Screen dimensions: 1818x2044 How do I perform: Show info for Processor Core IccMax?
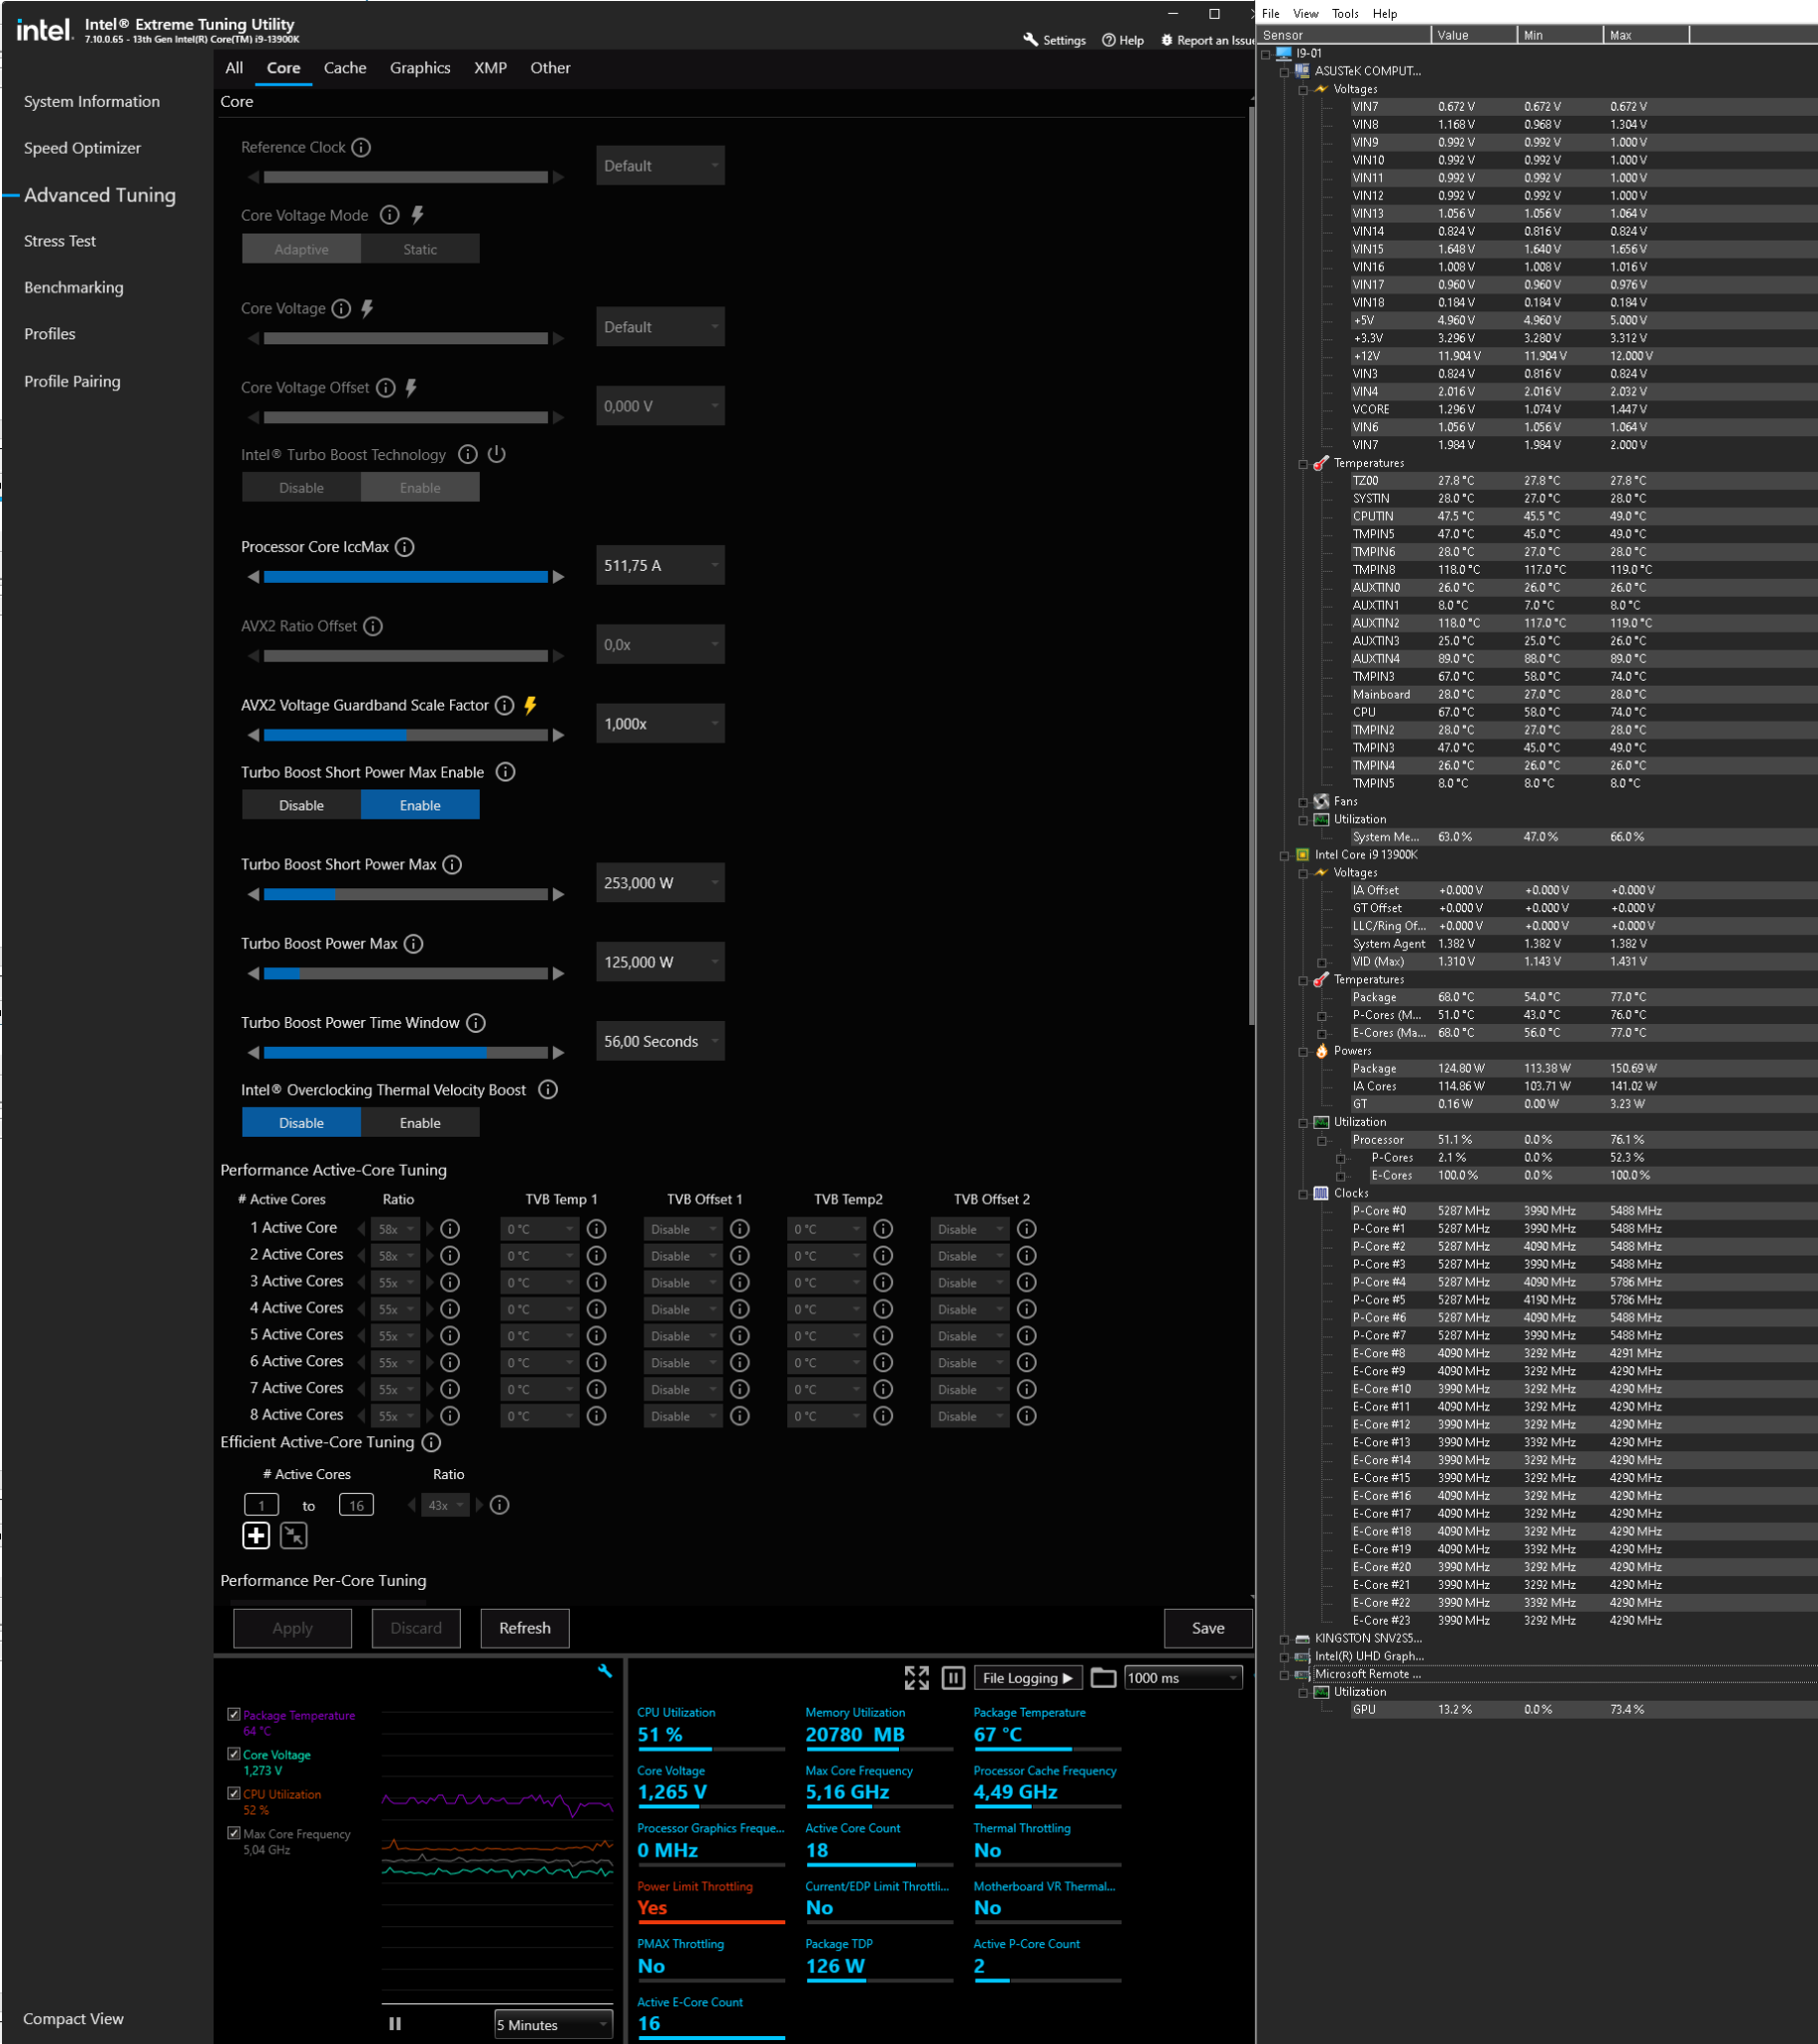point(404,547)
